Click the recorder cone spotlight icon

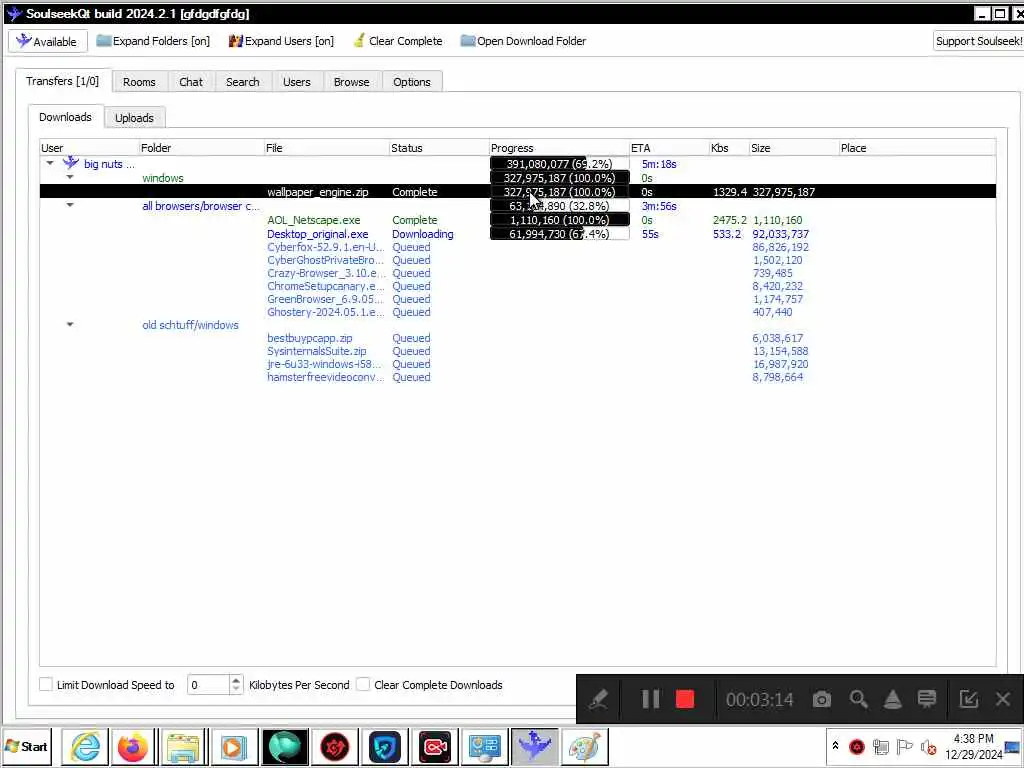click(x=893, y=699)
